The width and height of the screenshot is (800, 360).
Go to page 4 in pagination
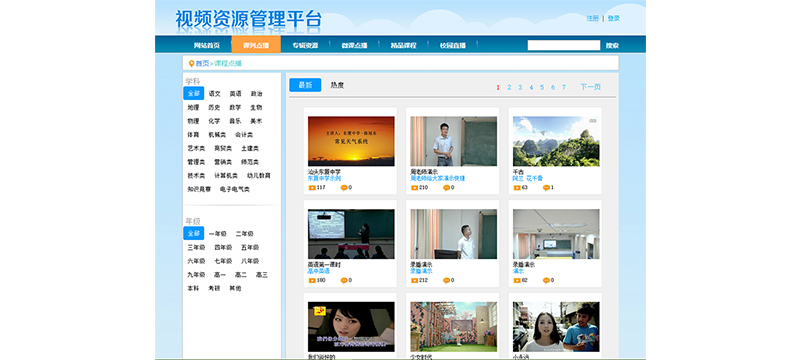(x=531, y=87)
